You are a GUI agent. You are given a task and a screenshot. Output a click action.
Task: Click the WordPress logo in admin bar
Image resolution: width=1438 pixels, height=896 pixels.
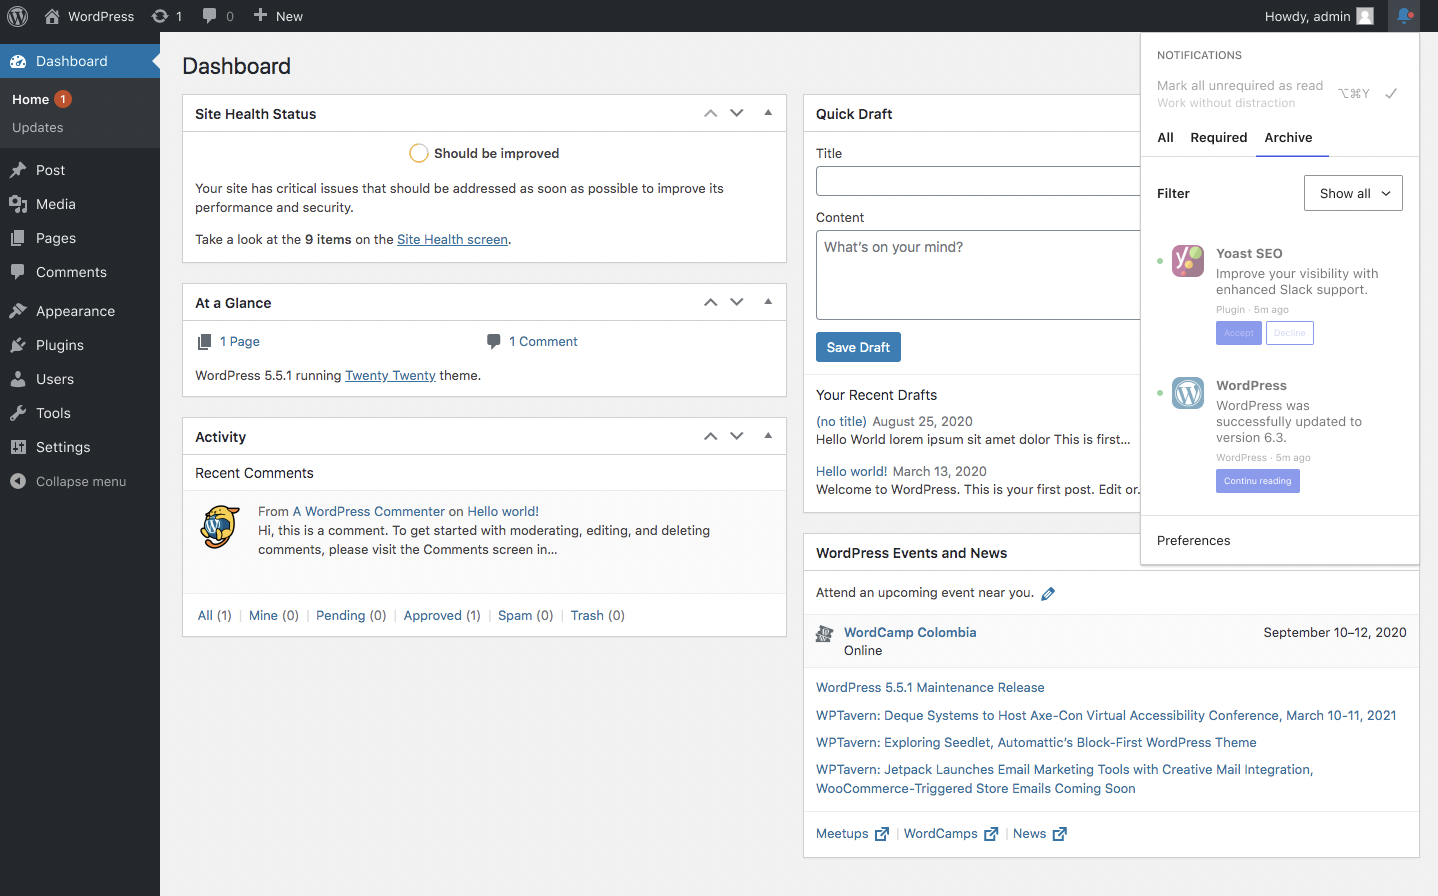coord(18,16)
